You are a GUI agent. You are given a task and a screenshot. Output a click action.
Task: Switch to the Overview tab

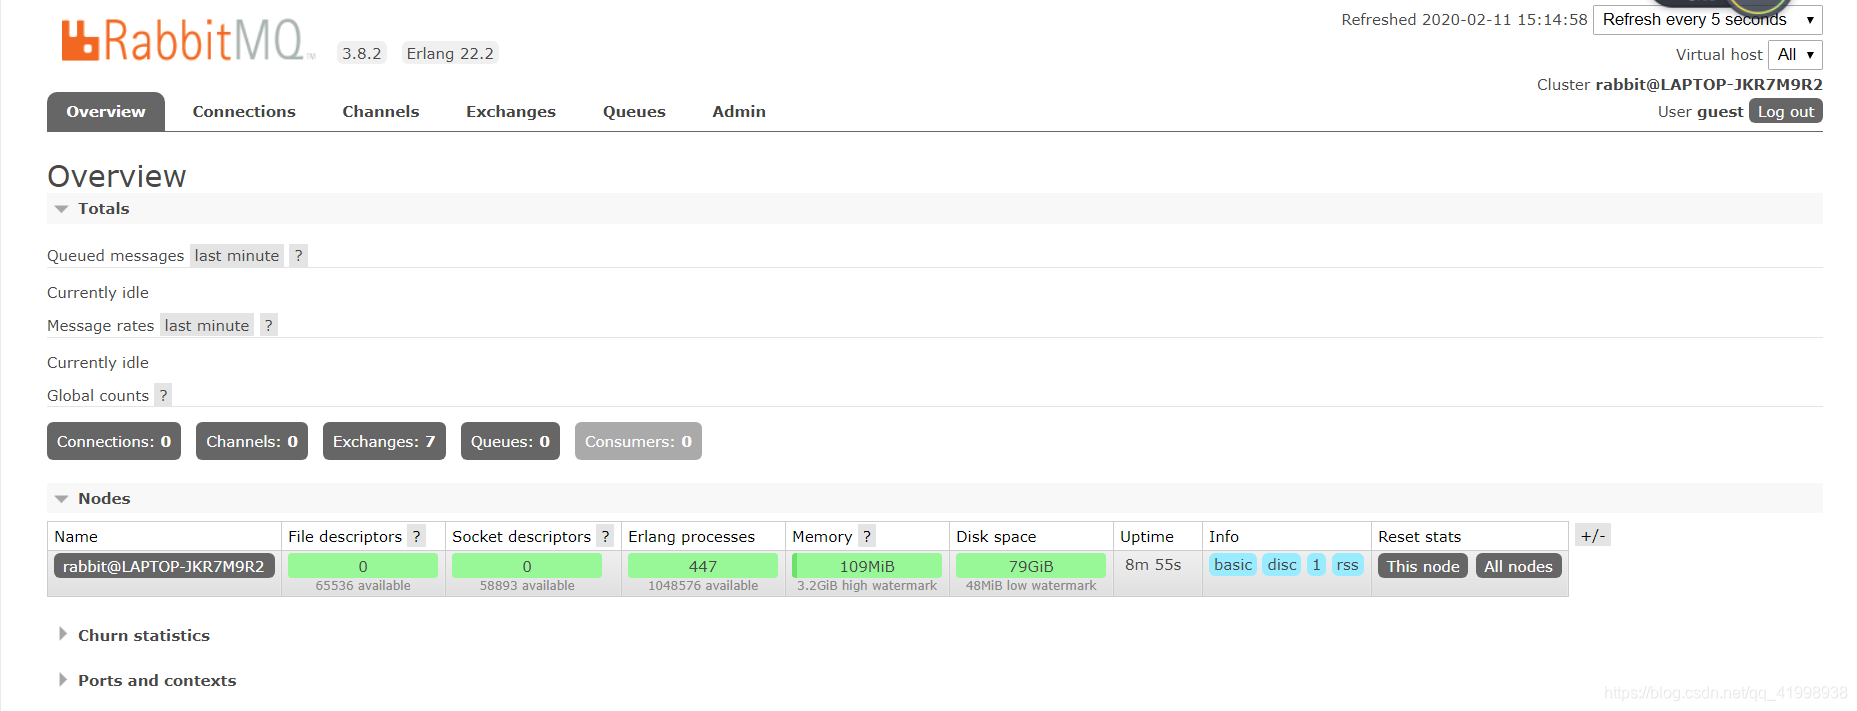(x=106, y=111)
